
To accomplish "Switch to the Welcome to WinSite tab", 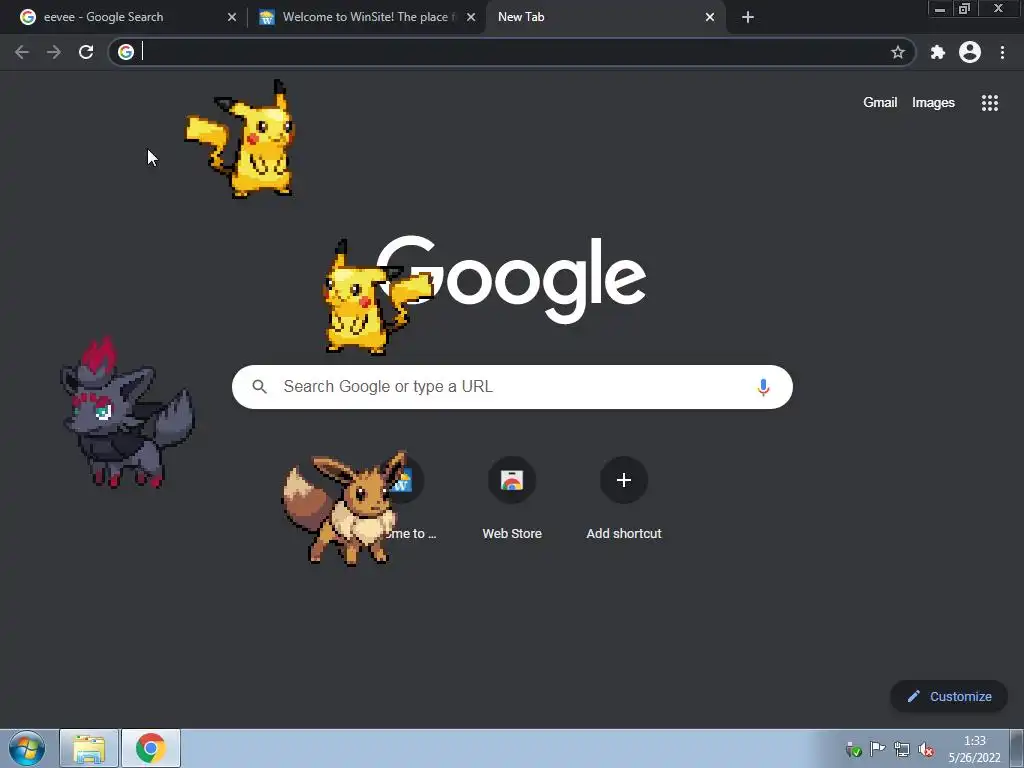I will (366, 17).
